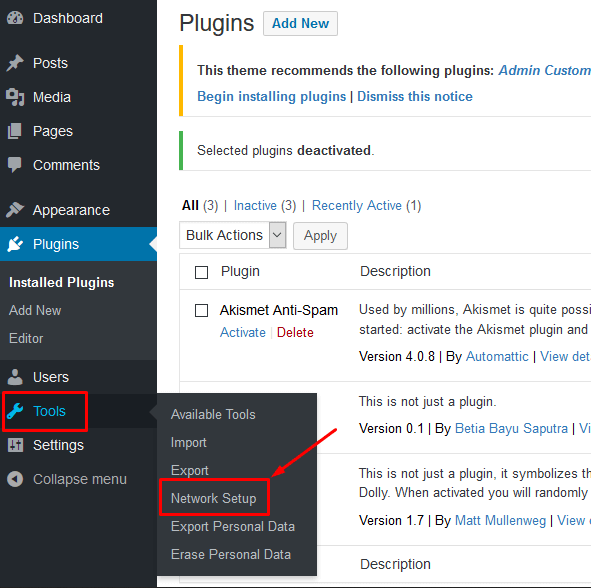
Task: Click the Dashboard gauge icon
Action: 15,18
